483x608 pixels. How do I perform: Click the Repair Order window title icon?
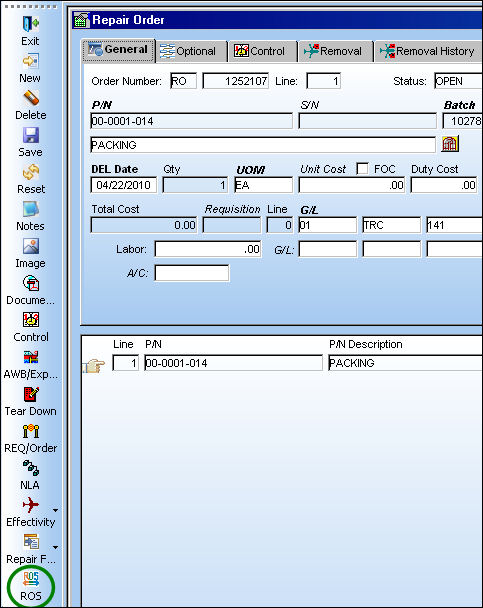[x=81, y=19]
